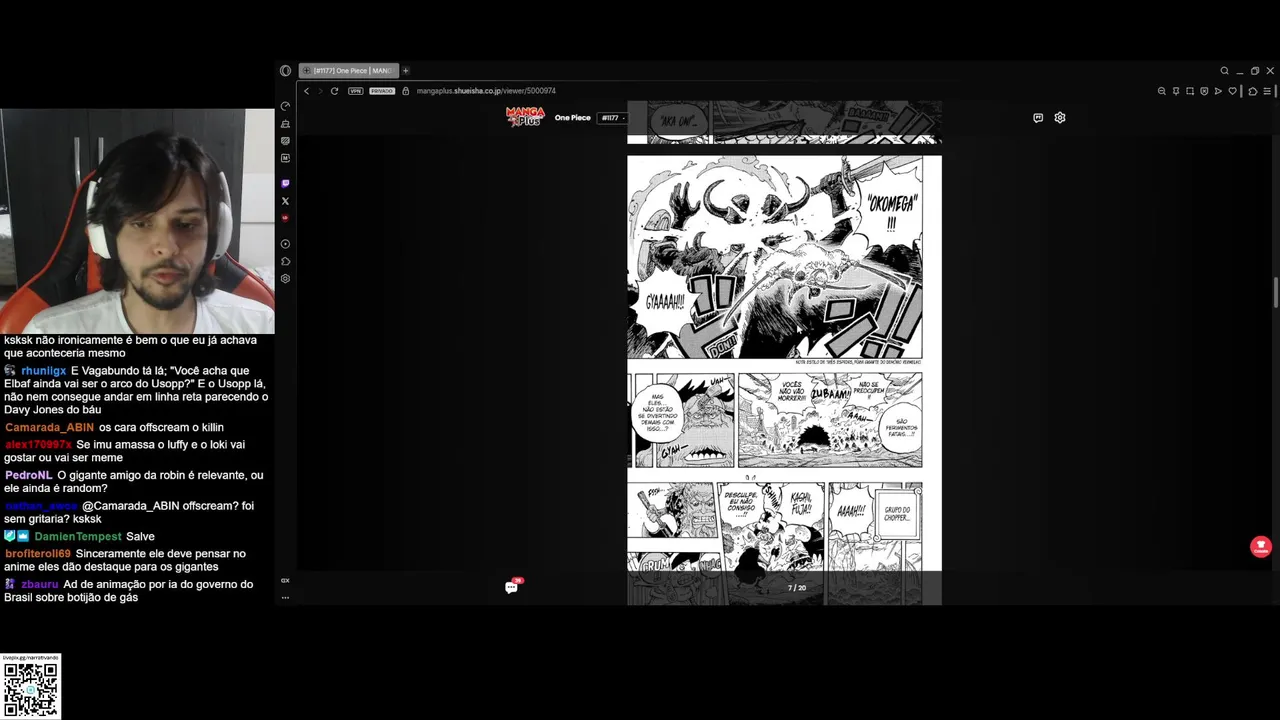Screen dimensions: 1280x720
Task: Expand the #1177 chapter dropdown
Action: (x=612, y=118)
